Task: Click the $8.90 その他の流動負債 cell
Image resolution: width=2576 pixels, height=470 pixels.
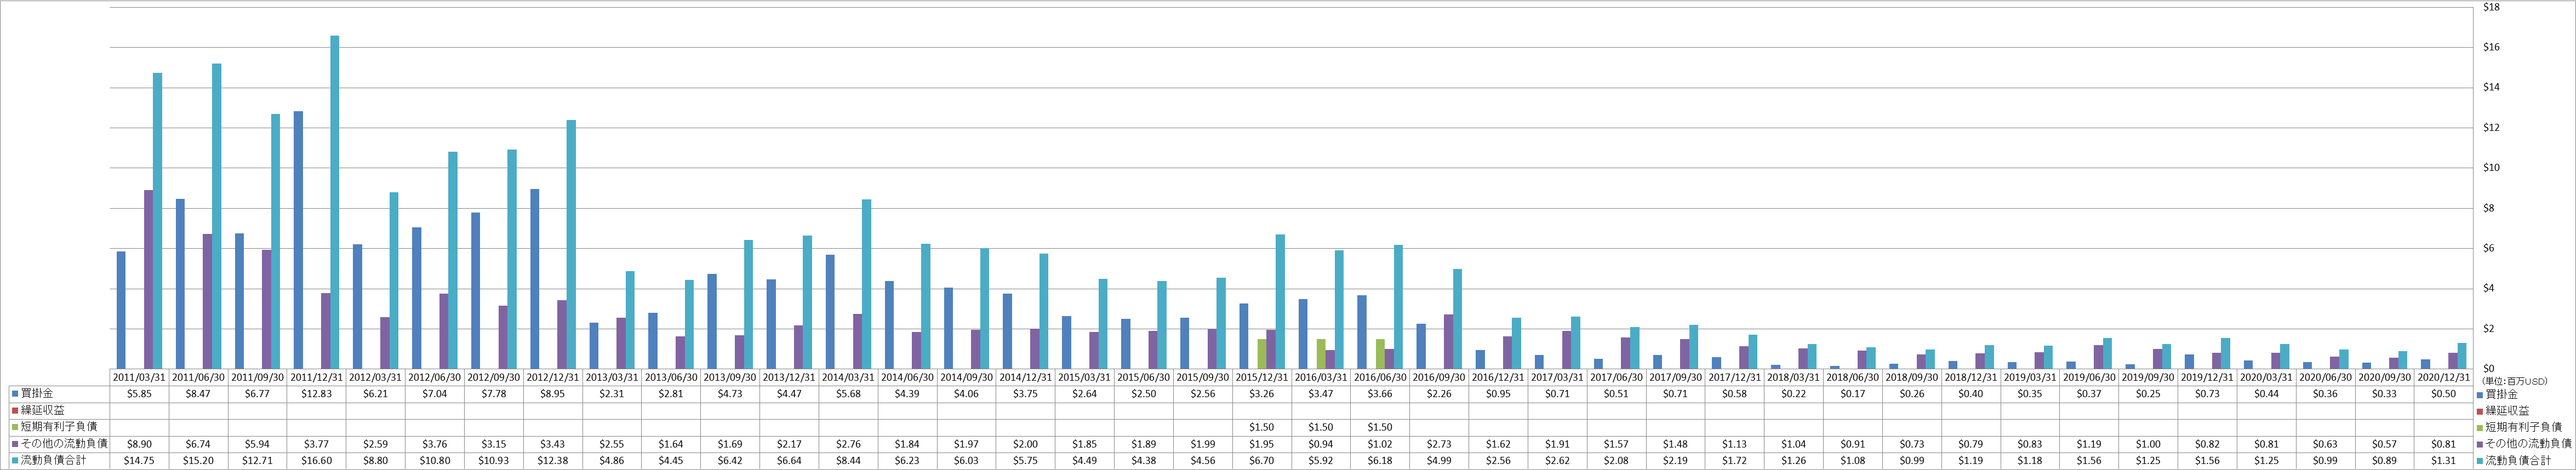Action: point(138,444)
